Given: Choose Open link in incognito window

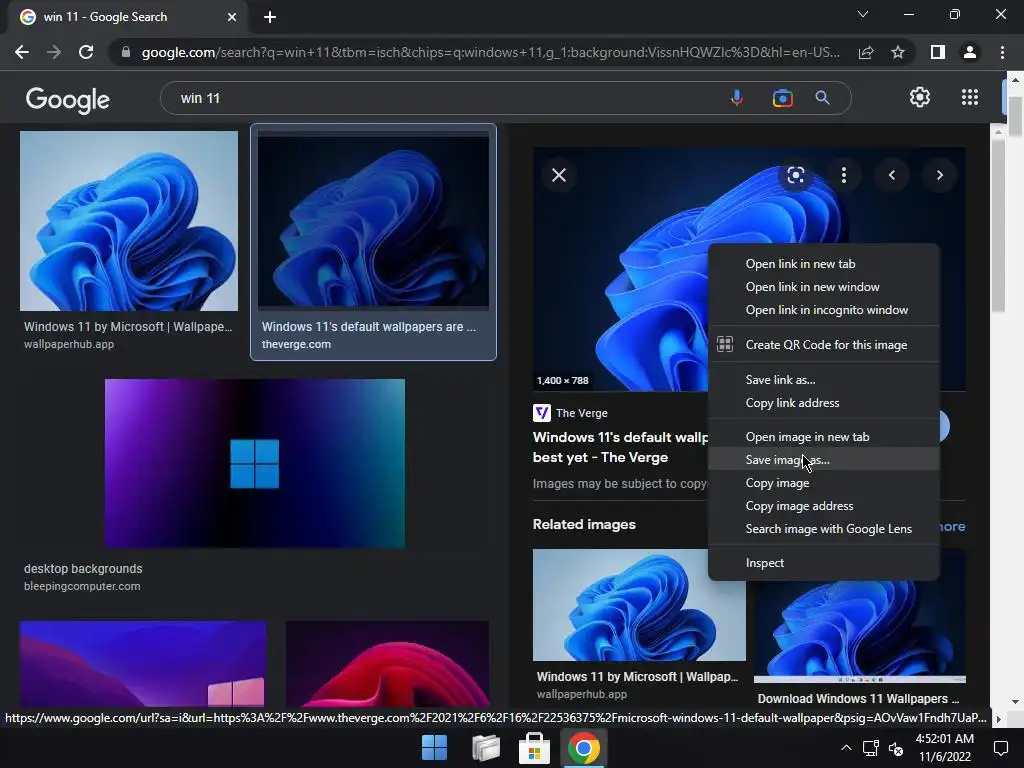Looking at the screenshot, I should point(824,310).
